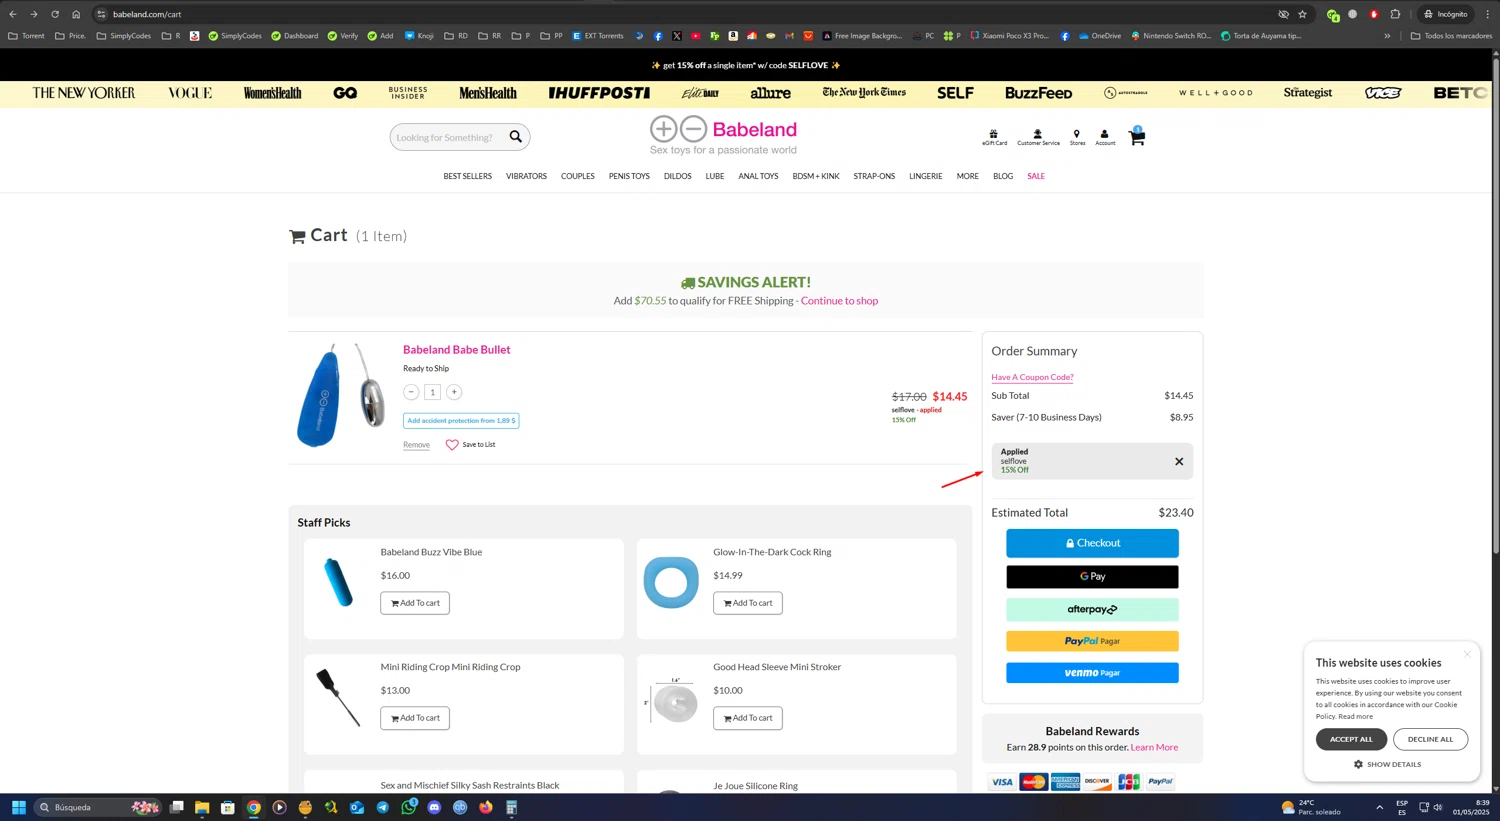Viewport: 1500px width, 821px height.
Task: Open SALE menu item
Action: coord(1036,176)
